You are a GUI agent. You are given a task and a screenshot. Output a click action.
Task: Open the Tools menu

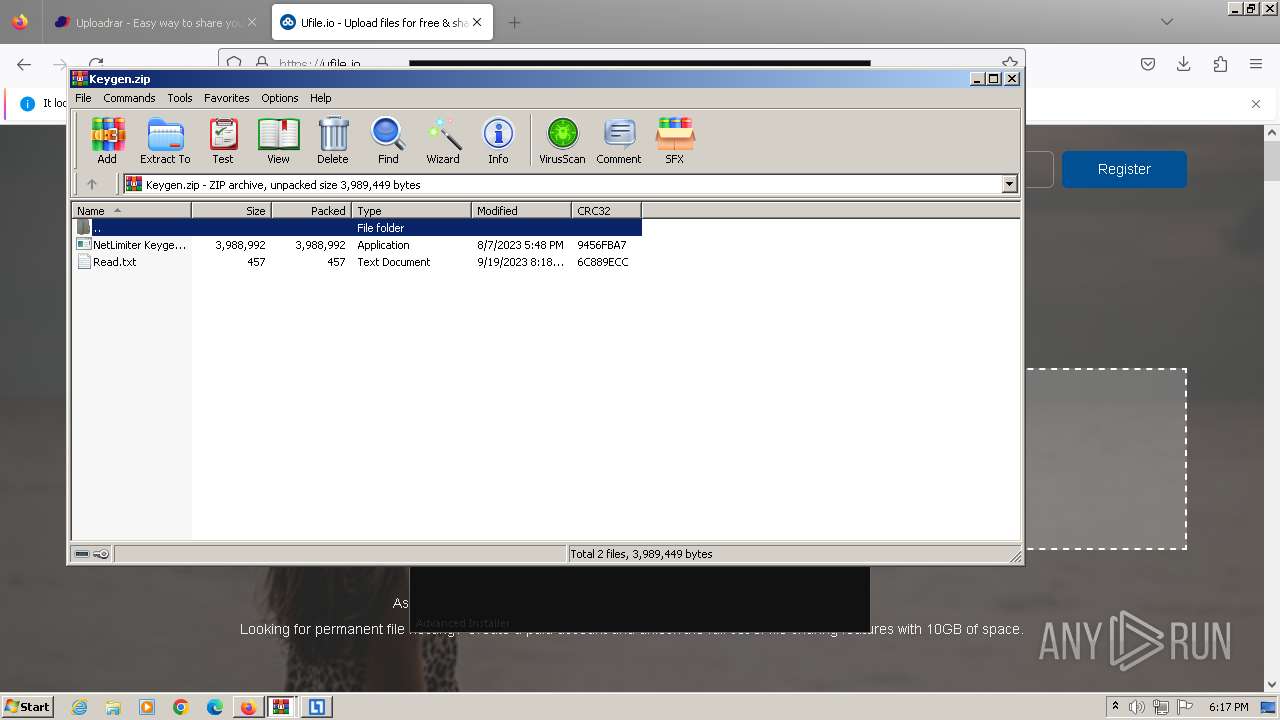point(180,98)
